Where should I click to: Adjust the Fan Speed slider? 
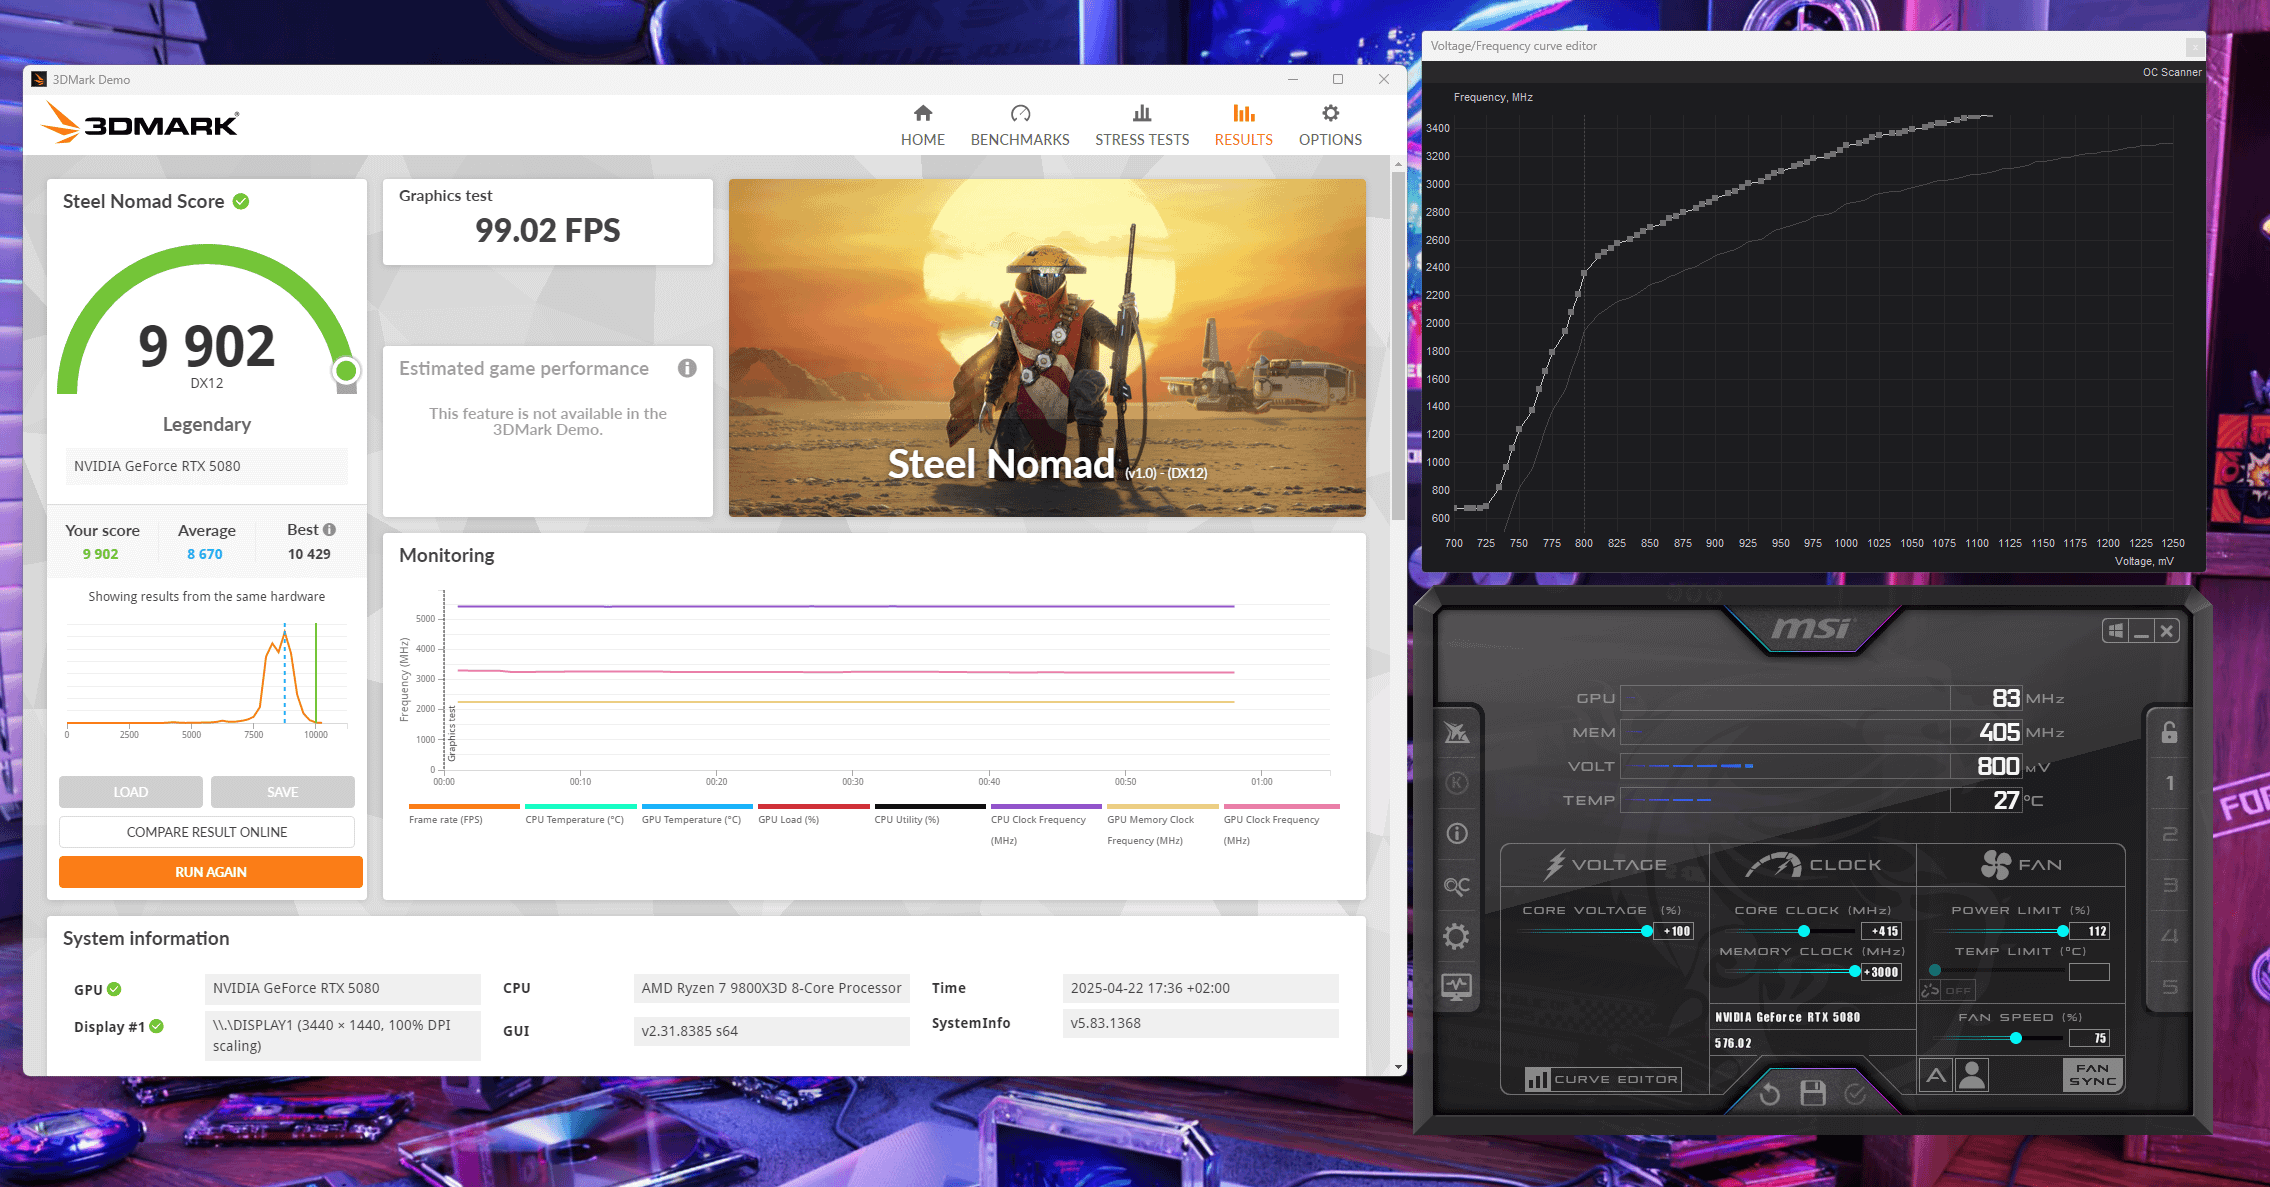(x=2016, y=1038)
